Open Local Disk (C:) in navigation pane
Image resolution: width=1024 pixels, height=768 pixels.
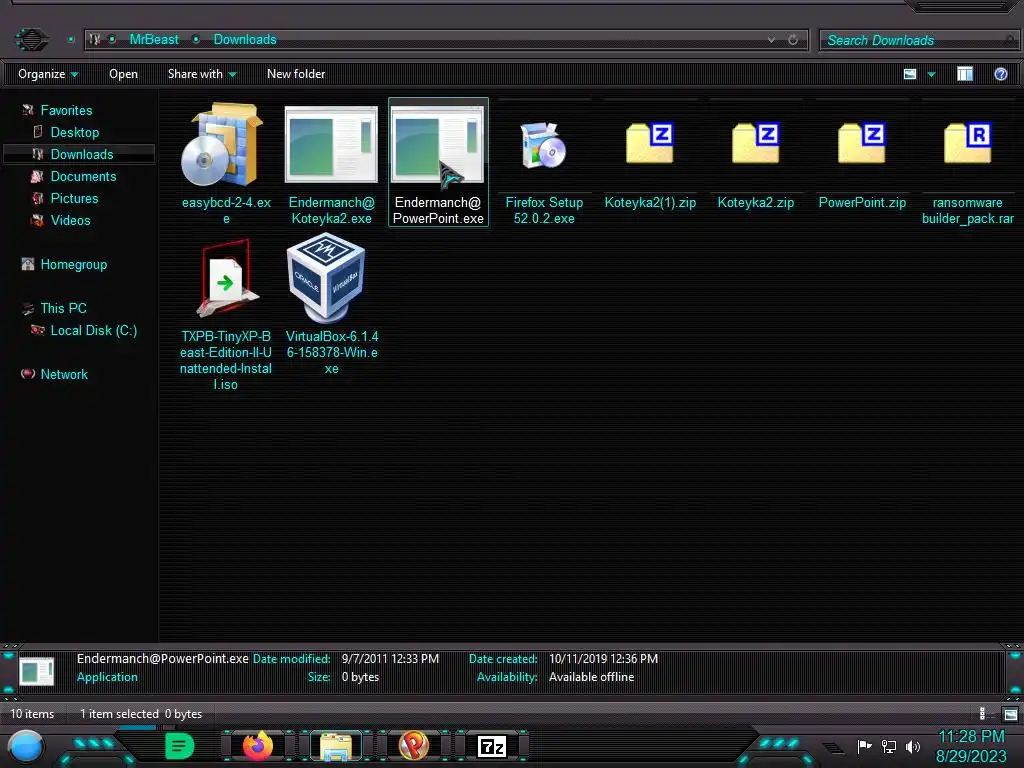pos(93,330)
